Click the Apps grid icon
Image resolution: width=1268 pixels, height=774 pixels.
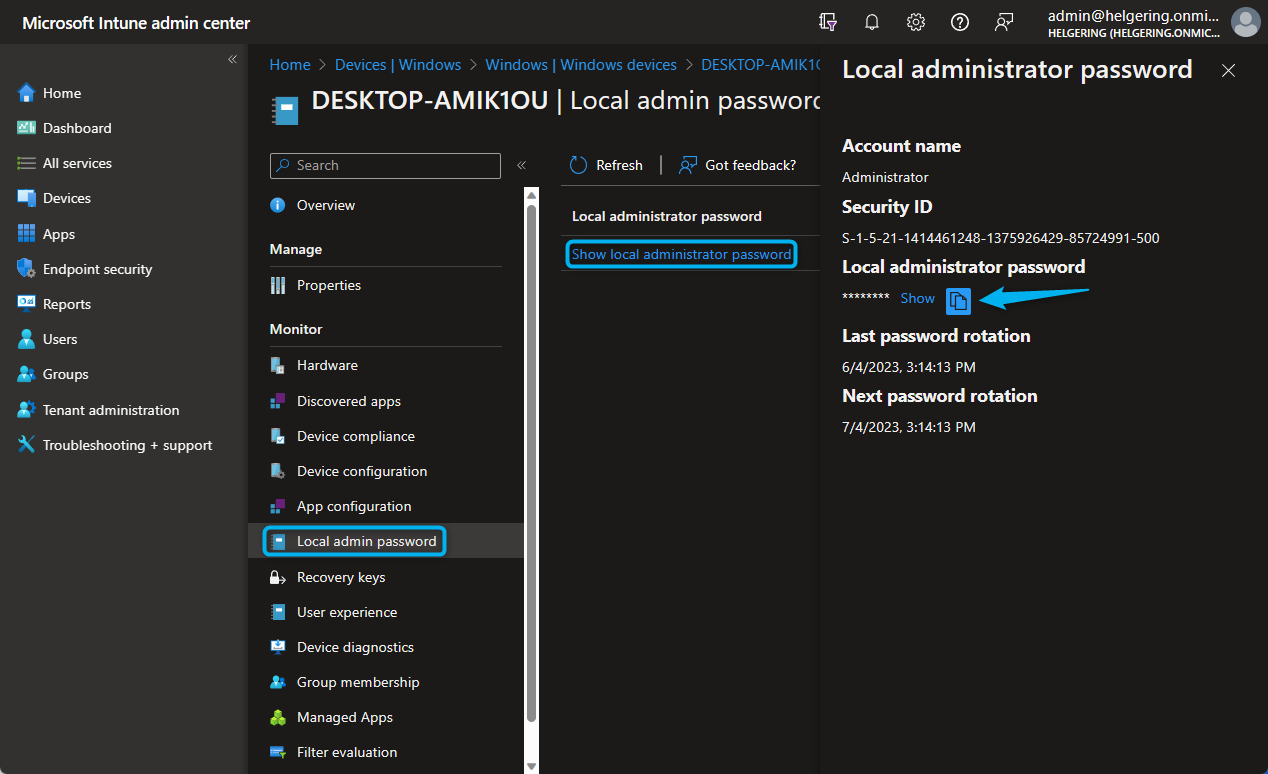click(27, 234)
